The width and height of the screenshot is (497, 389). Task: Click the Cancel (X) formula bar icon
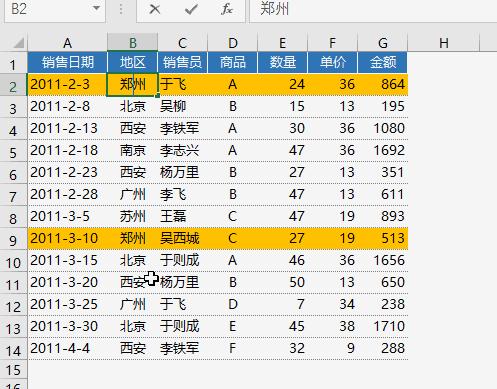pos(154,9)
